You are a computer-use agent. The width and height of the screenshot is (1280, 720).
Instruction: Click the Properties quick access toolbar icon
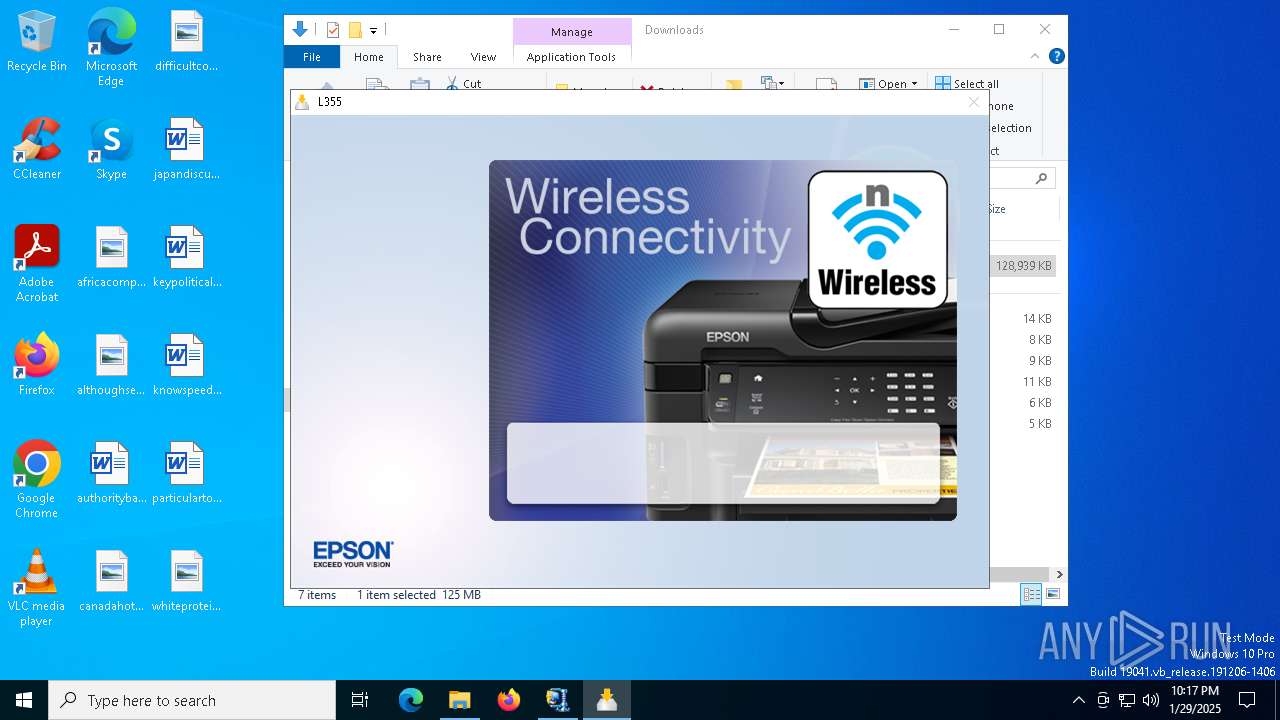click(x=333, y=30)
